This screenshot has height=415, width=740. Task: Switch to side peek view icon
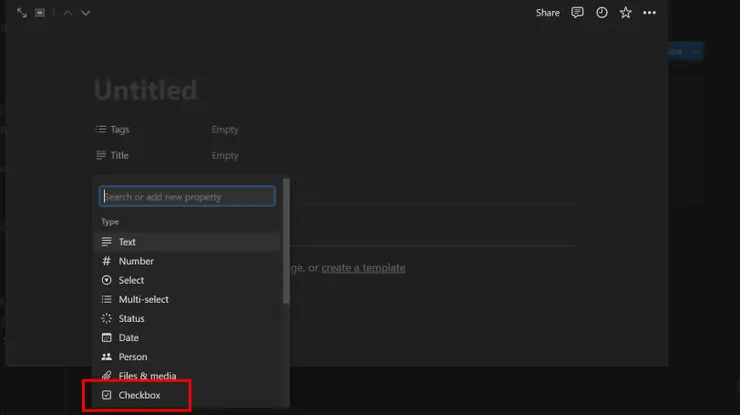pos(40,13)
